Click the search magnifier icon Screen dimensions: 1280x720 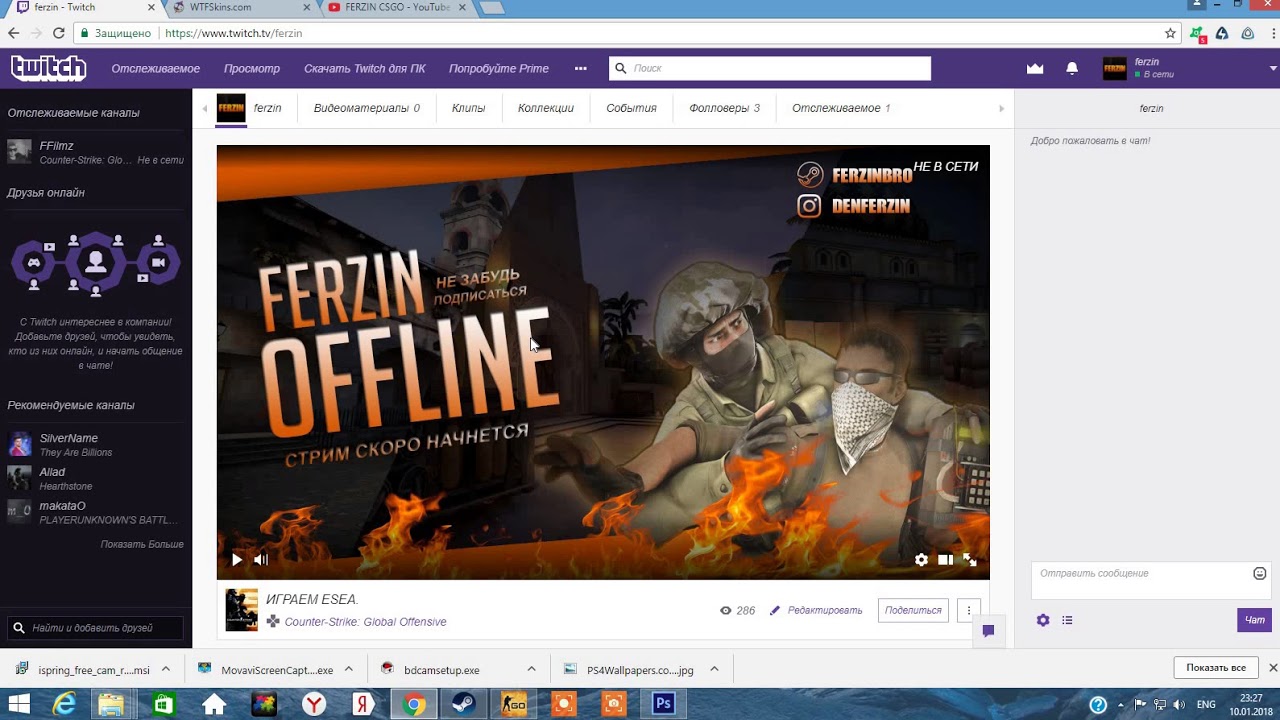(621, 68)
